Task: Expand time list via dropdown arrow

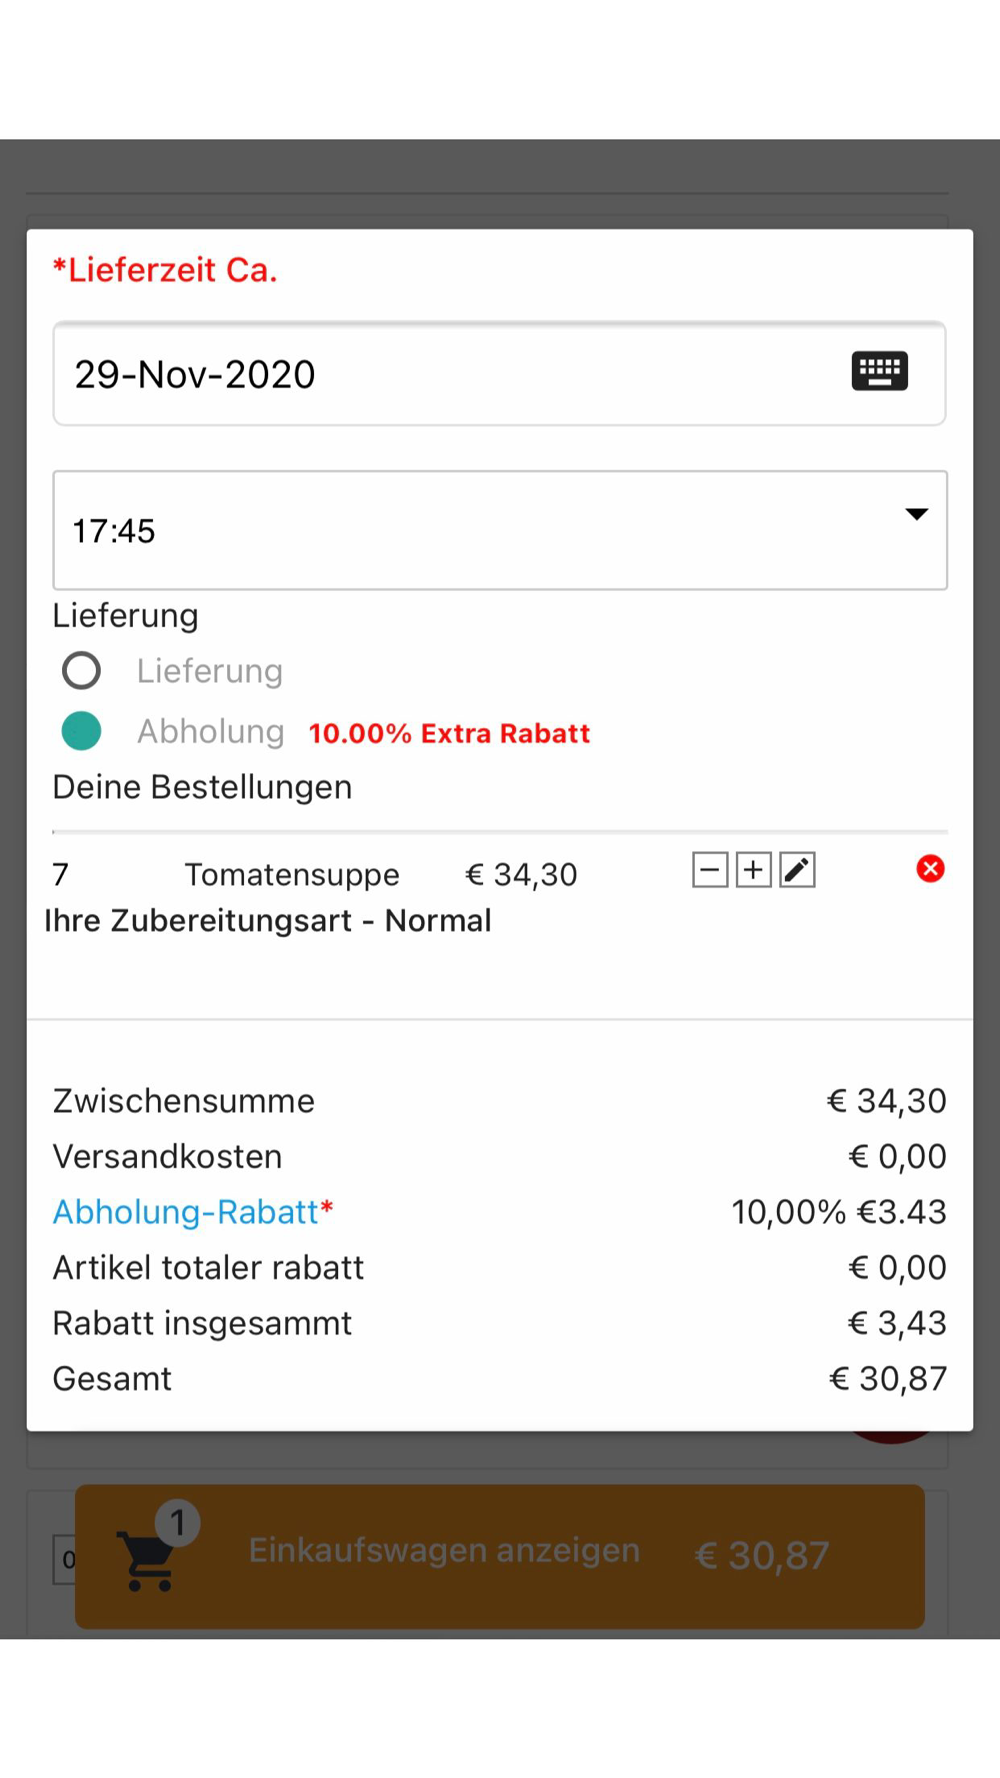Action: point(916,514)
